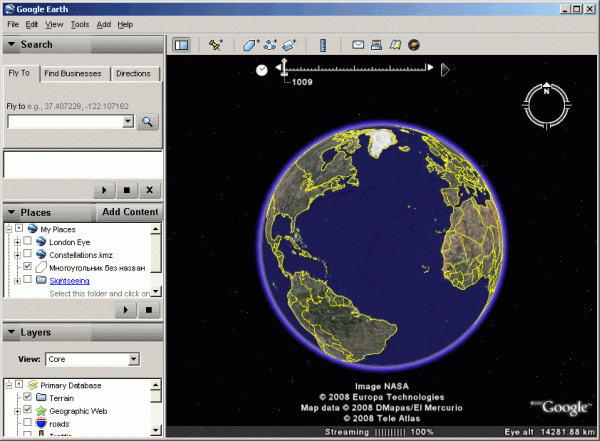Uncheck the Terrain layer checkbox

point(27,397)
